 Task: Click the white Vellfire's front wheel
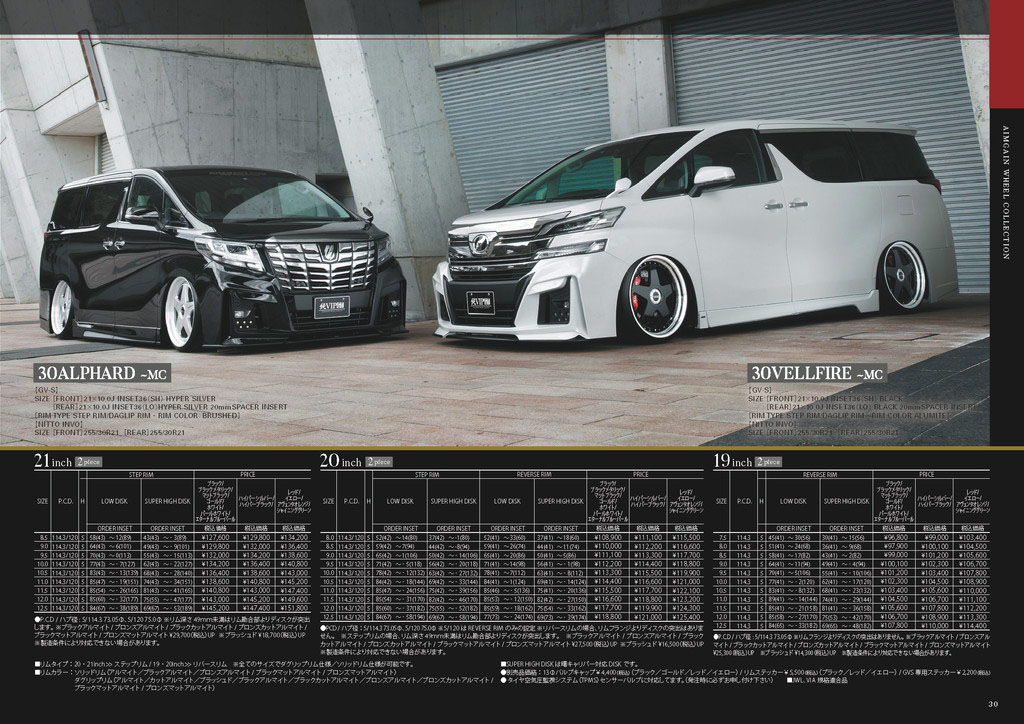657,297
